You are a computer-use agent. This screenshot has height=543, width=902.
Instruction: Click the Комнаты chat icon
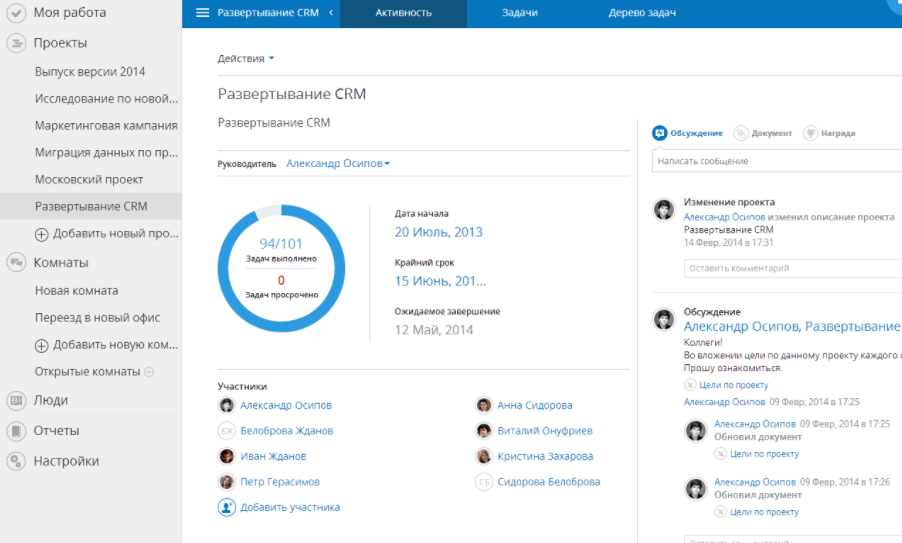[x=16, y=262]
